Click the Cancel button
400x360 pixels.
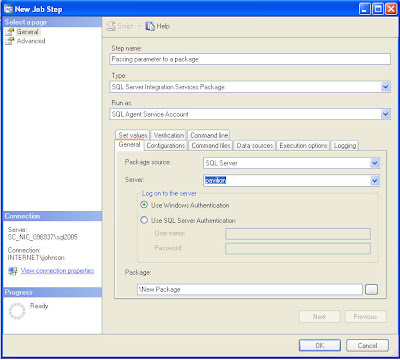click(x=367, y=345)
